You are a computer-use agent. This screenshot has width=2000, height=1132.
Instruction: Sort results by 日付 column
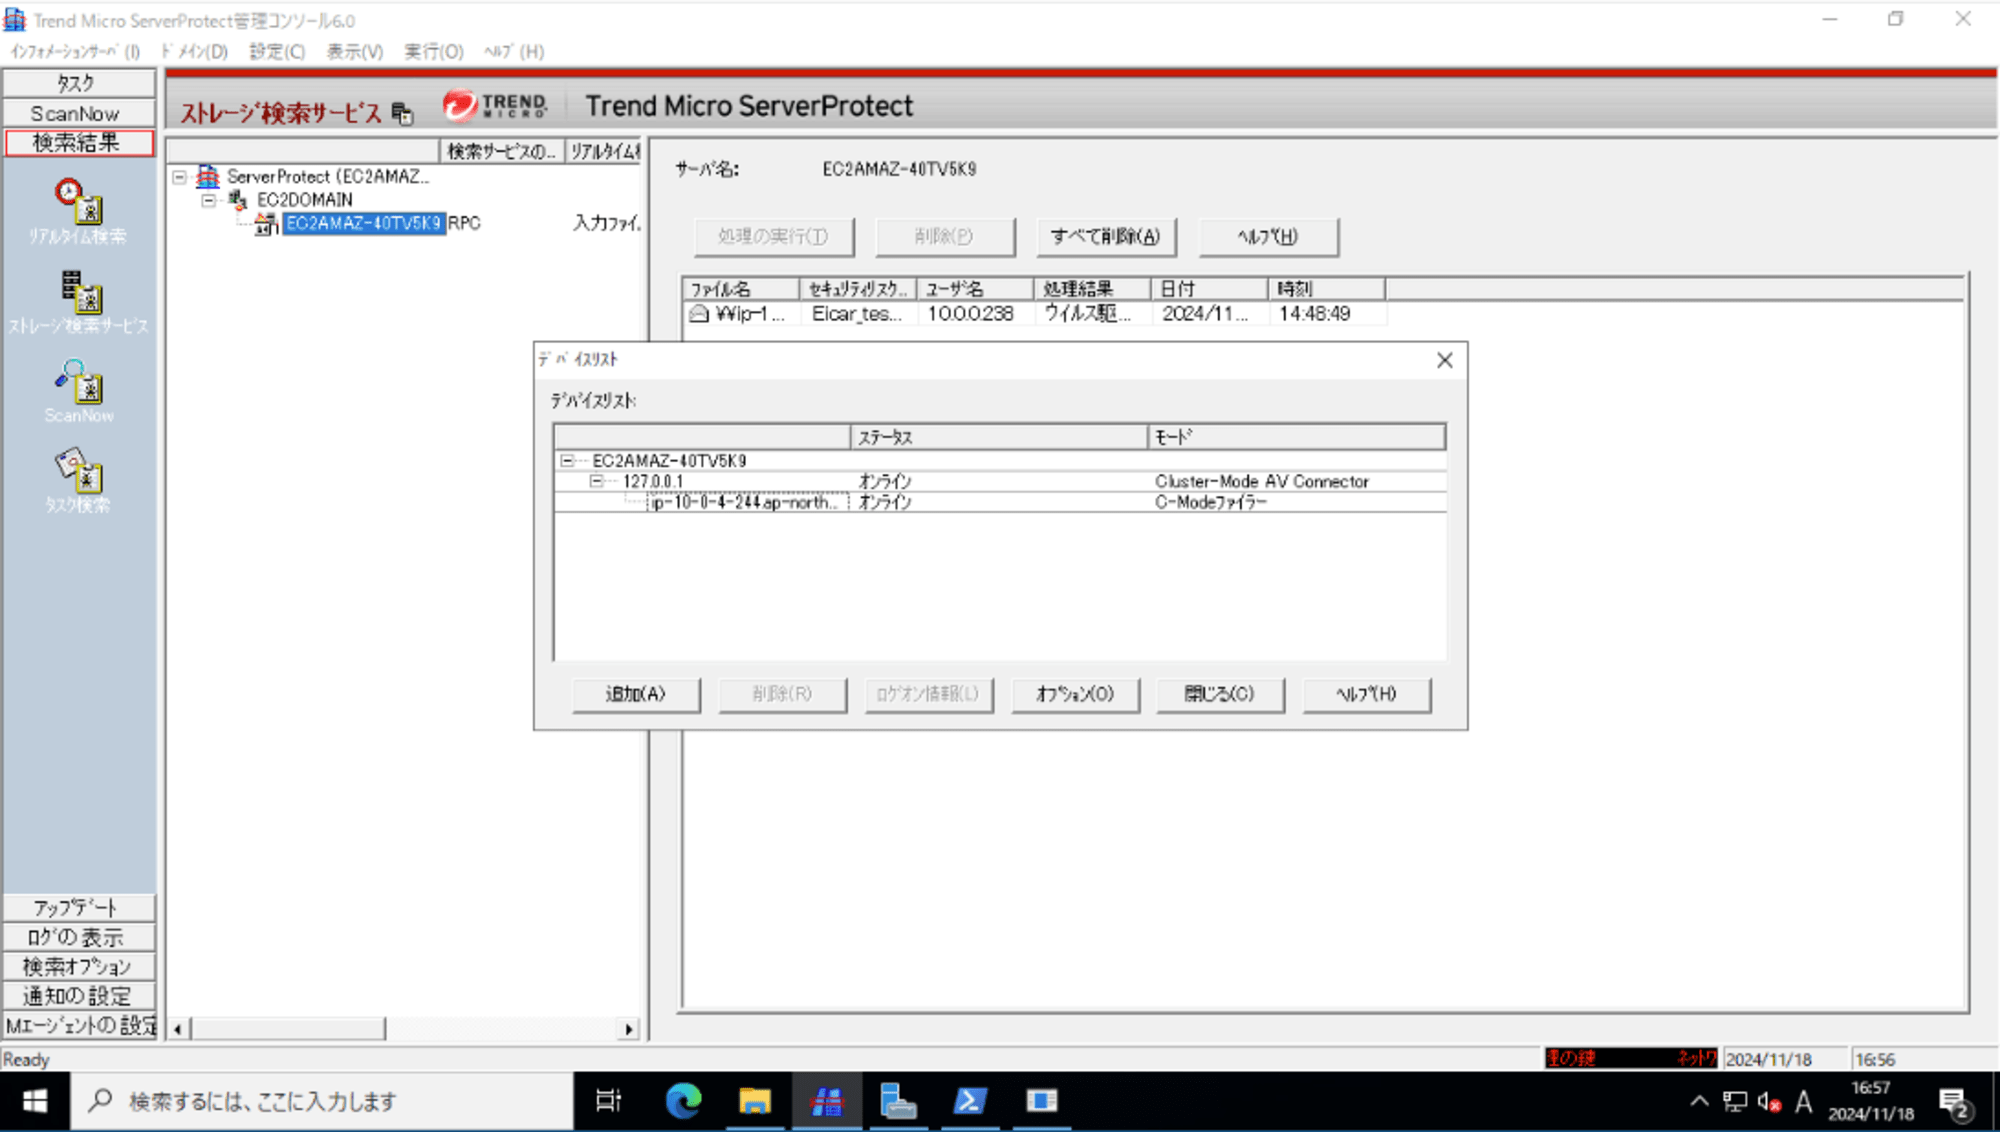click(1209, 289)
